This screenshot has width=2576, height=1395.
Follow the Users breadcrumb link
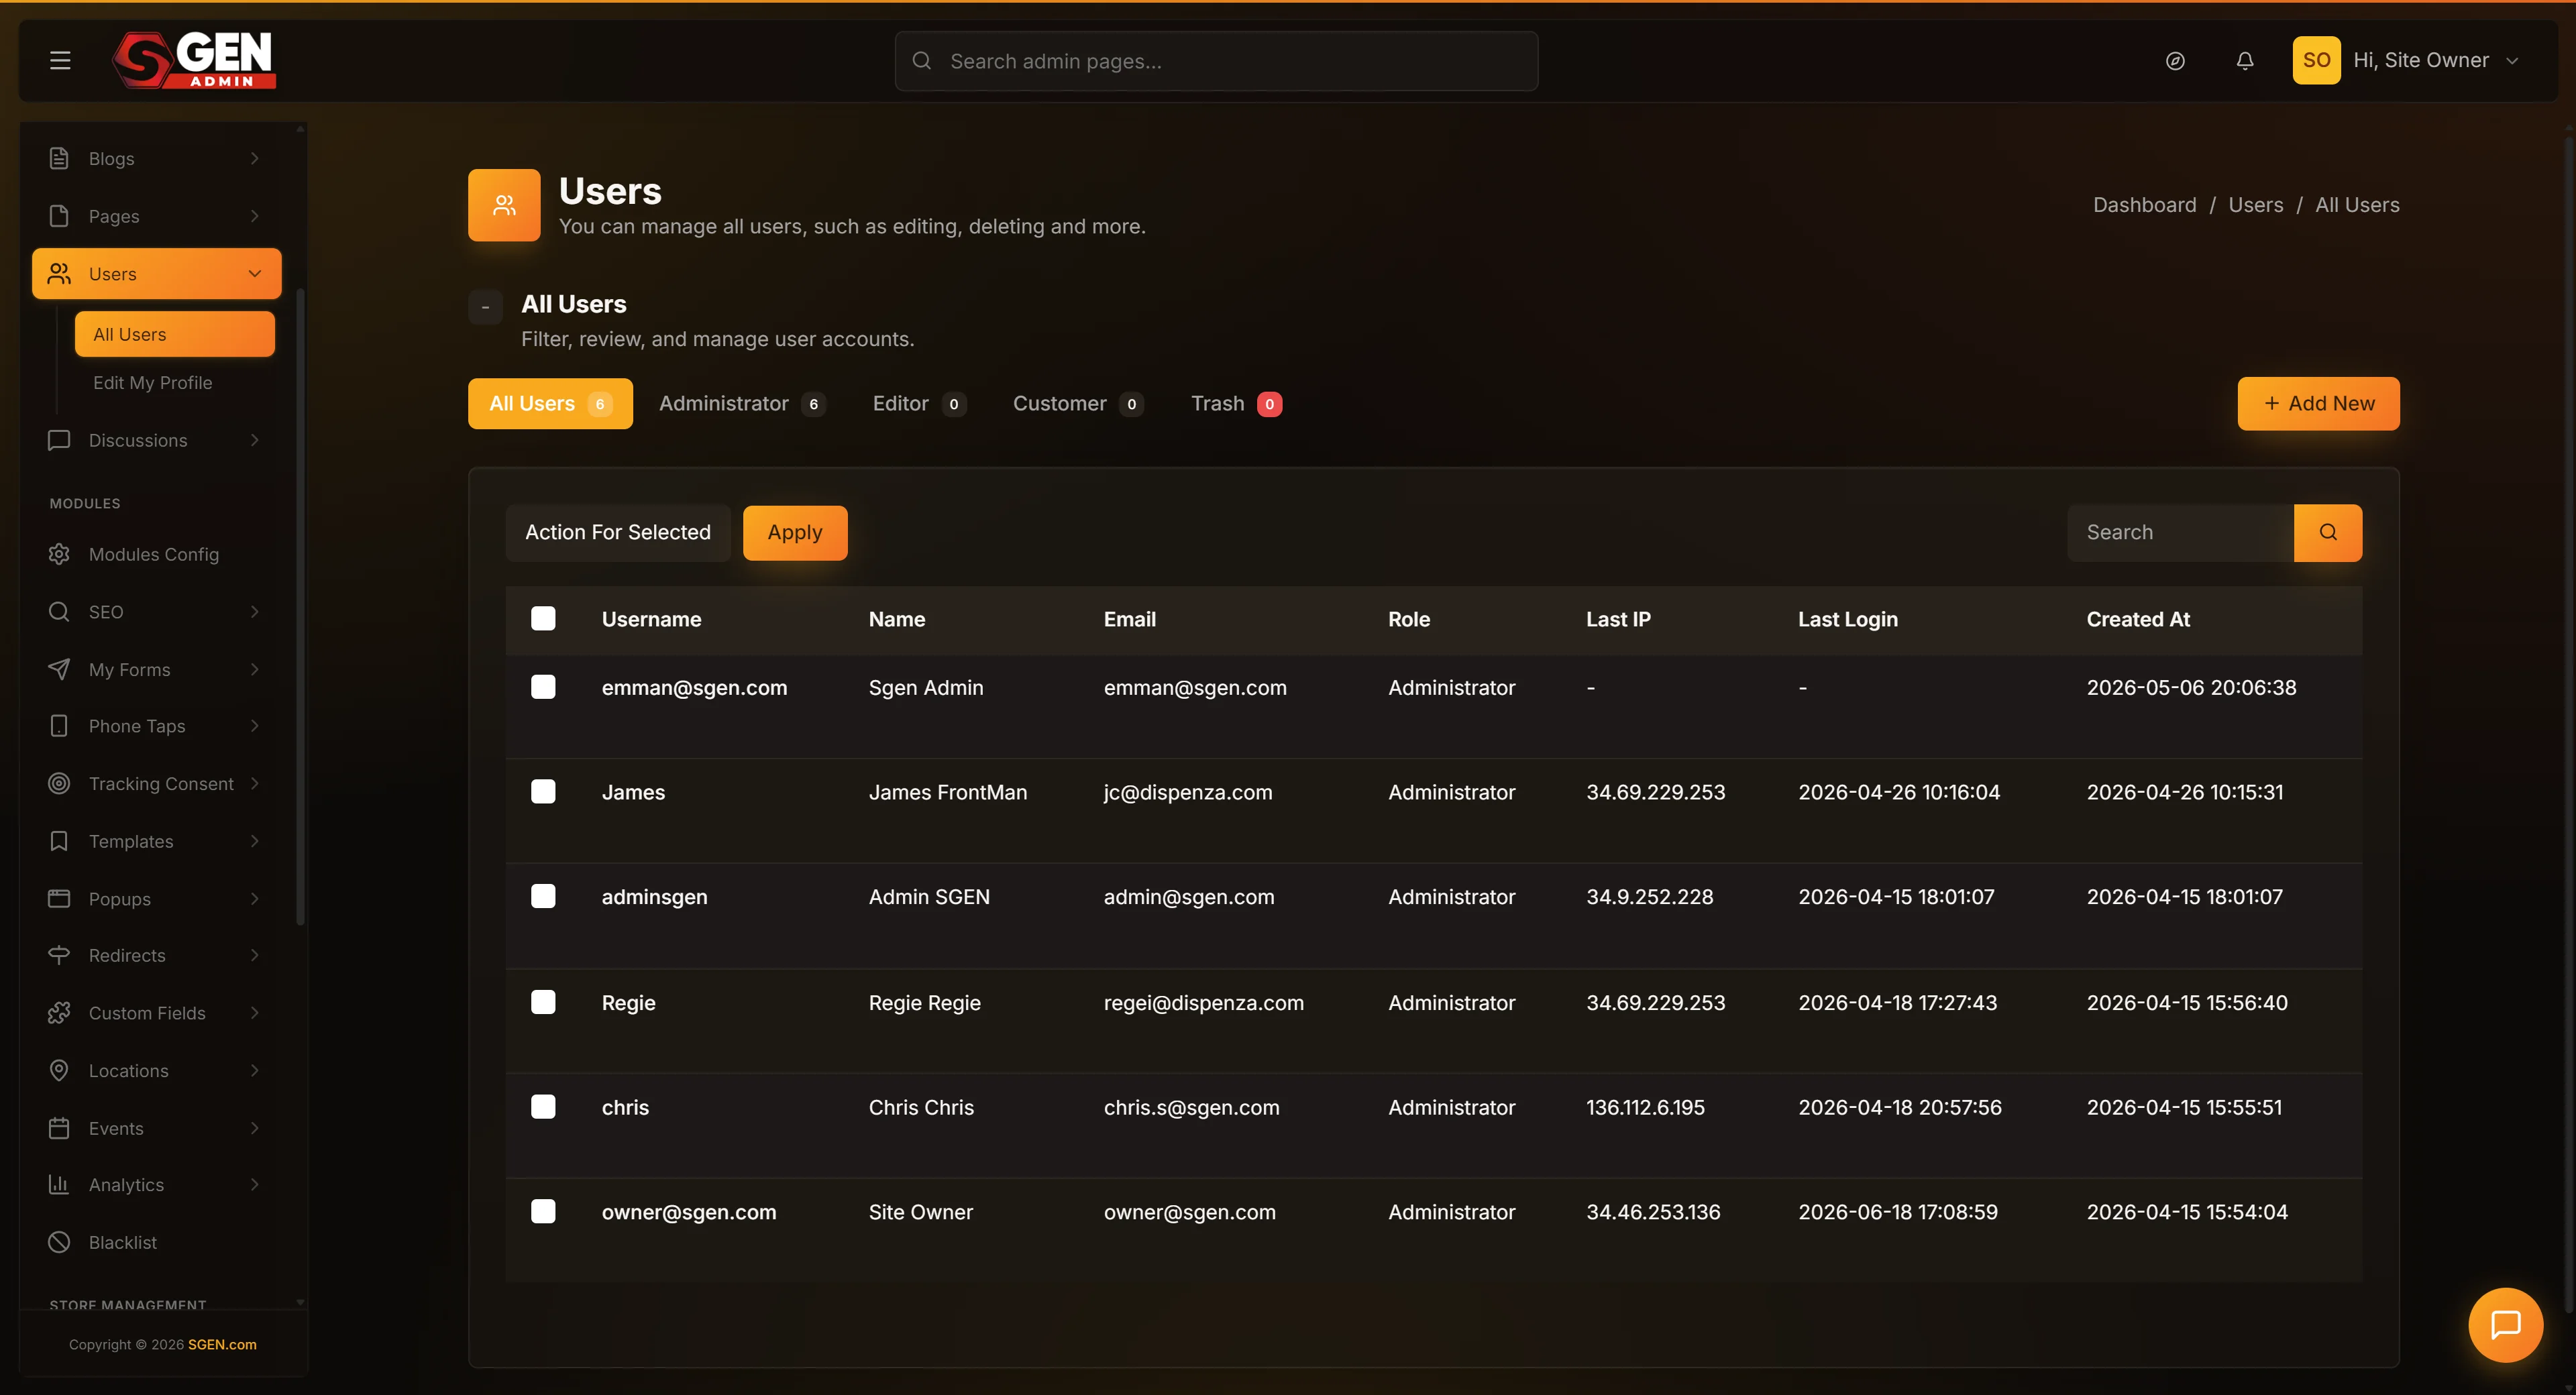click(x=2255, y=205)
